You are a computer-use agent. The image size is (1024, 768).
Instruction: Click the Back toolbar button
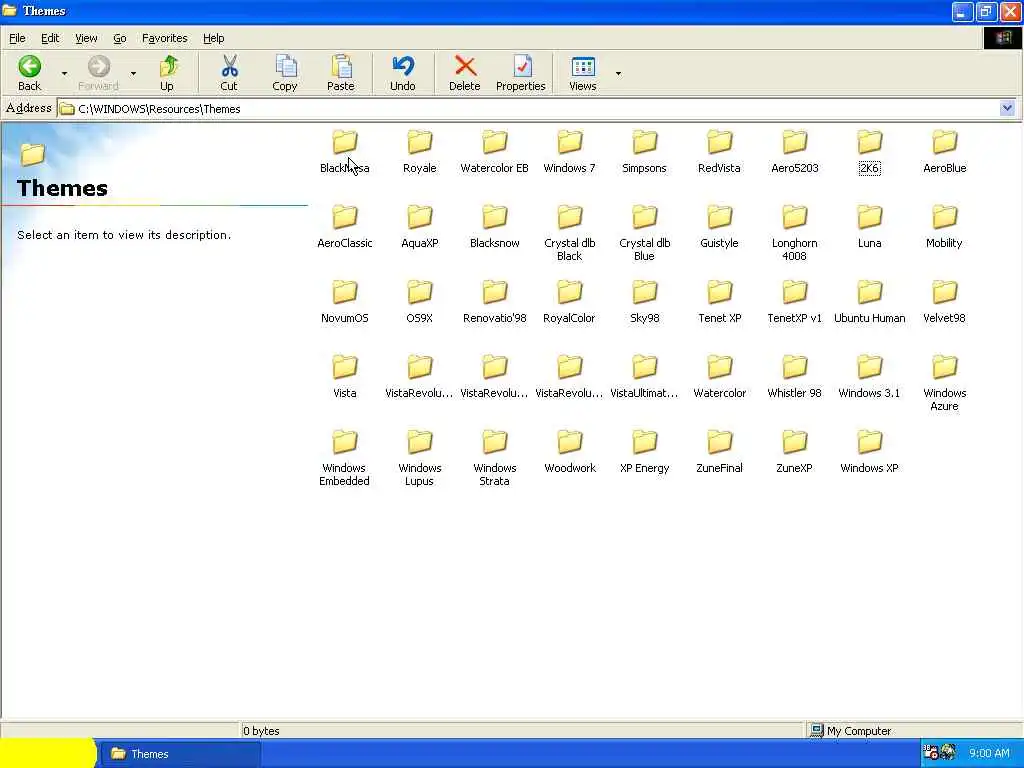point(29,73)
